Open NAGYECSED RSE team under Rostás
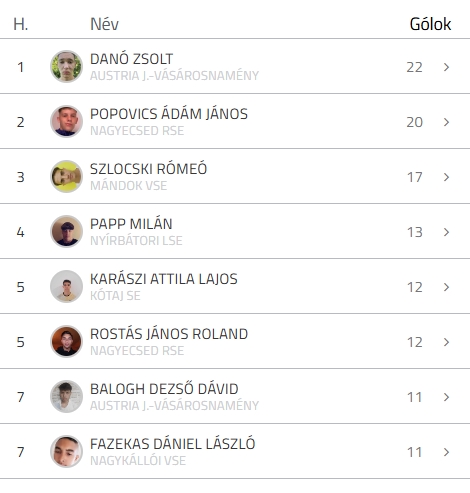The image size is (470, 493). 137,351
